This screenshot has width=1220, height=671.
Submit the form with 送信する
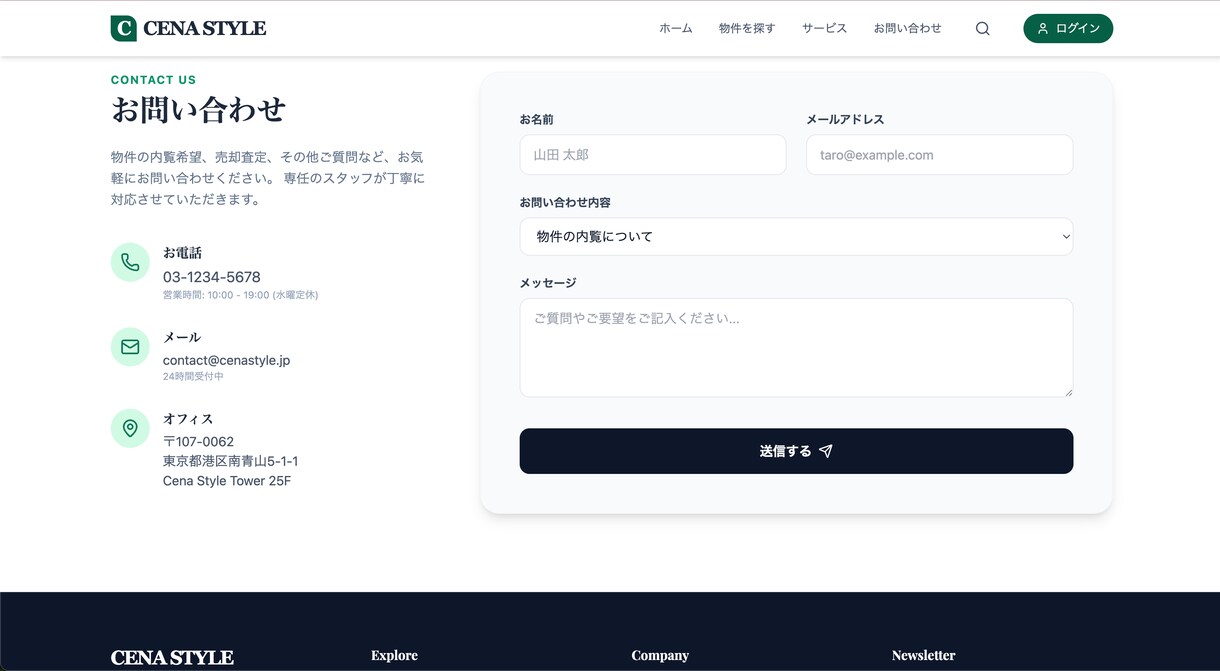(796, 451)
